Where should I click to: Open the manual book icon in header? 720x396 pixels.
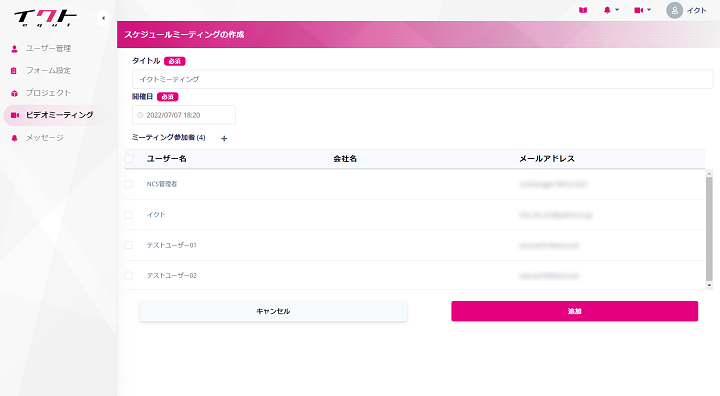(583, 10)
